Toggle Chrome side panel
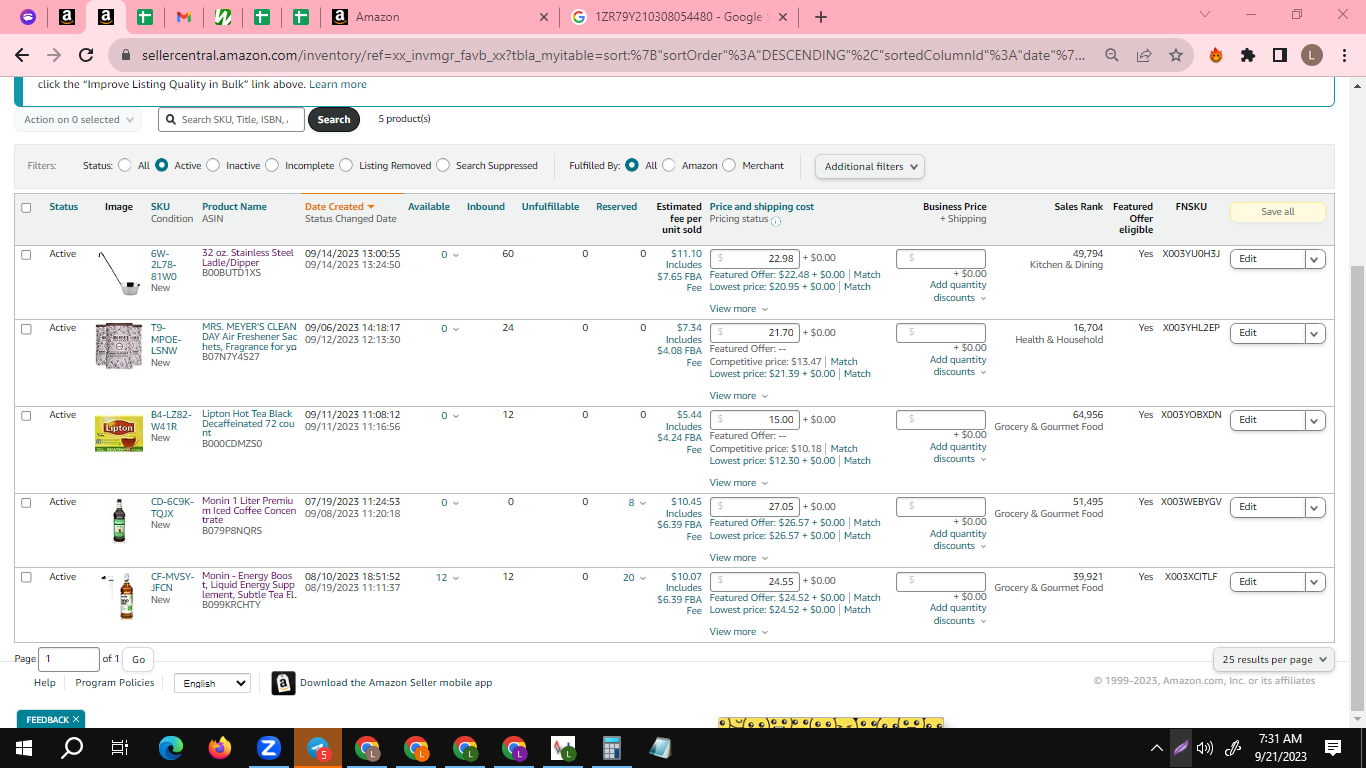This screenshot has width=1366, height=768. pyautogui.click(x=1280, y=56)
